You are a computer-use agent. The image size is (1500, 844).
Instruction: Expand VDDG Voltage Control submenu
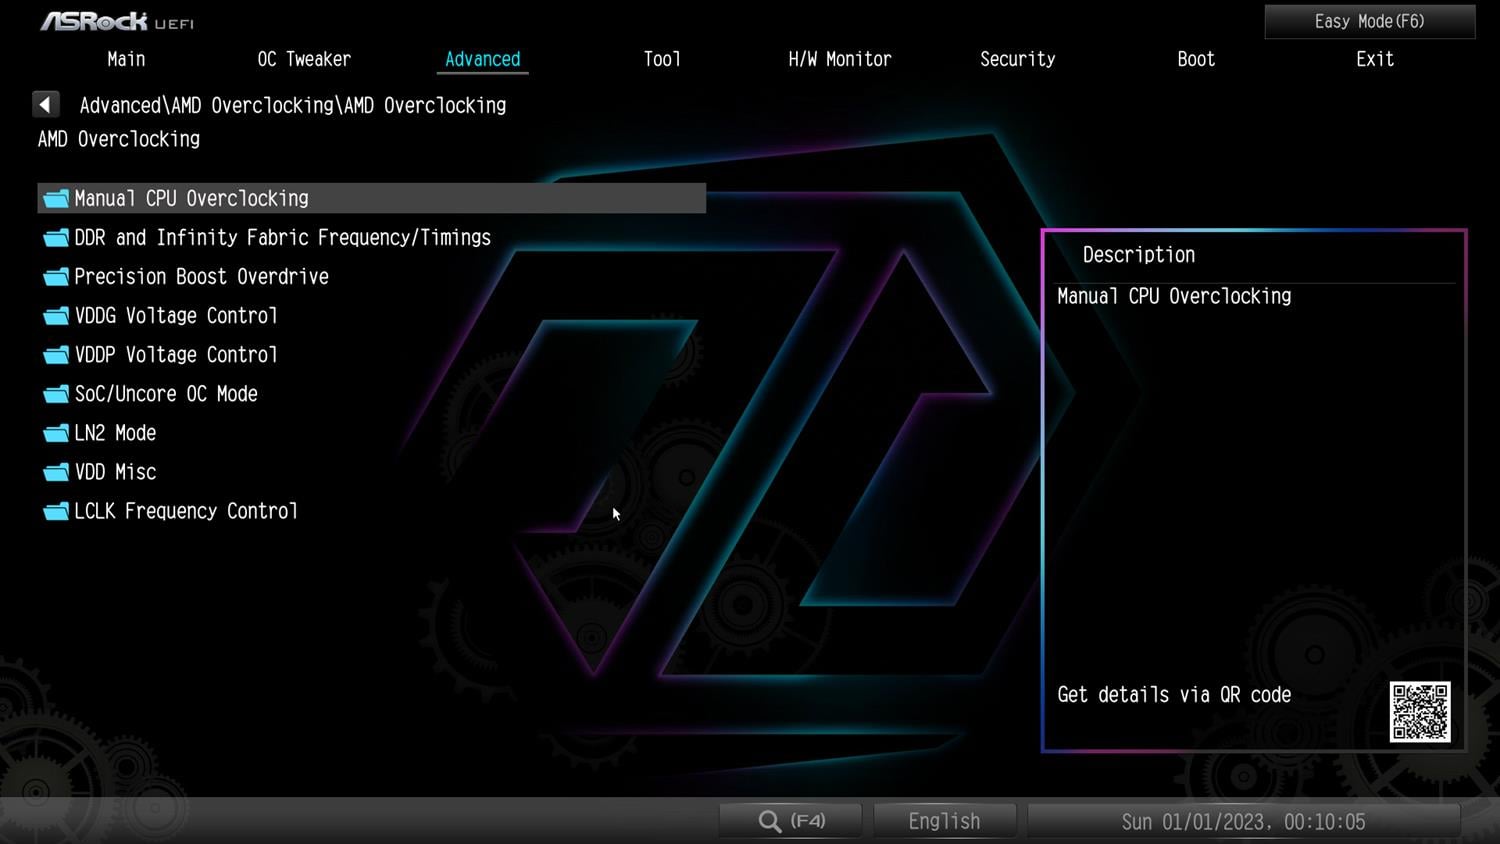[176, 316]
